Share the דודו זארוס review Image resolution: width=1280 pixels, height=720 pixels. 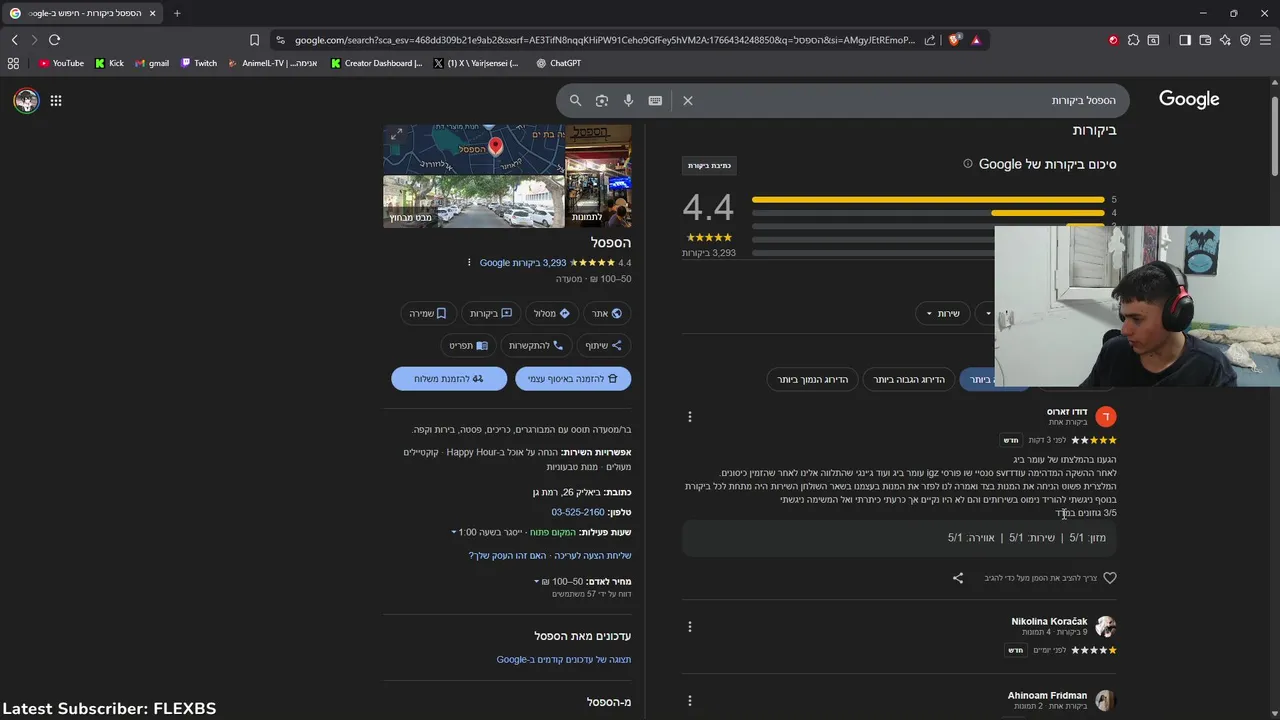(958, 578)
